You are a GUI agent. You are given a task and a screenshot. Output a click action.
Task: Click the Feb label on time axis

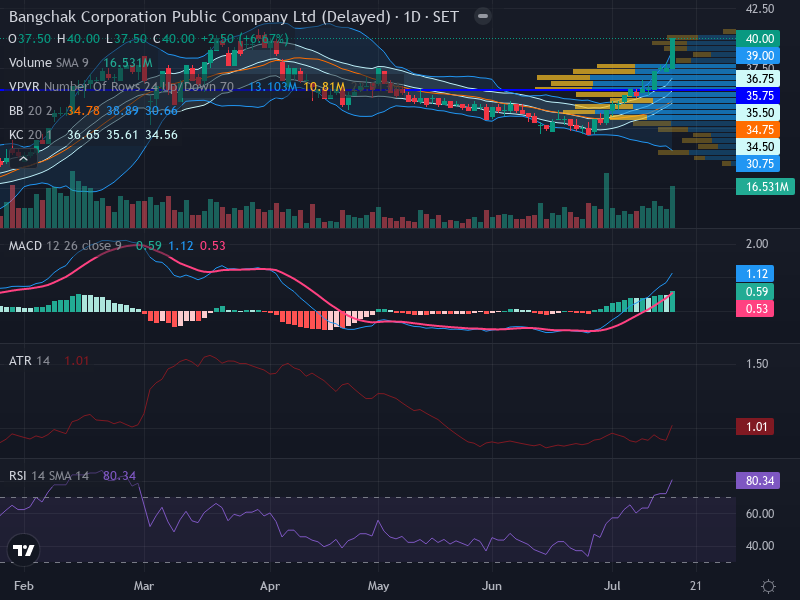[23, 586]
